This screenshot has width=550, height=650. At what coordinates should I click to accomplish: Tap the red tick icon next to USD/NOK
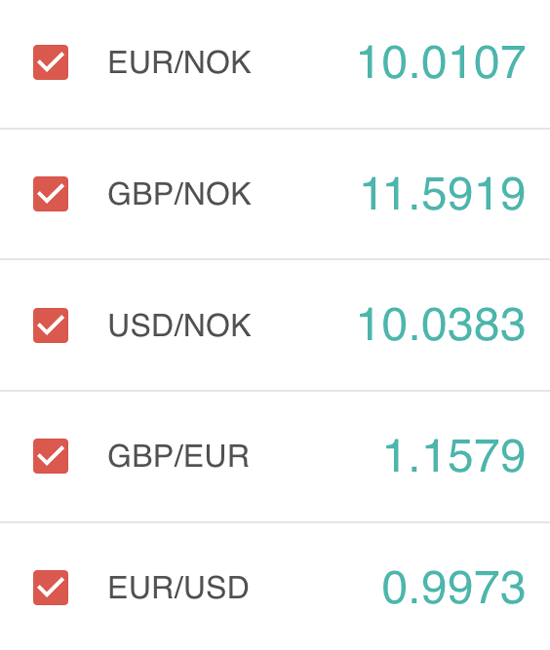click(51, 325)
